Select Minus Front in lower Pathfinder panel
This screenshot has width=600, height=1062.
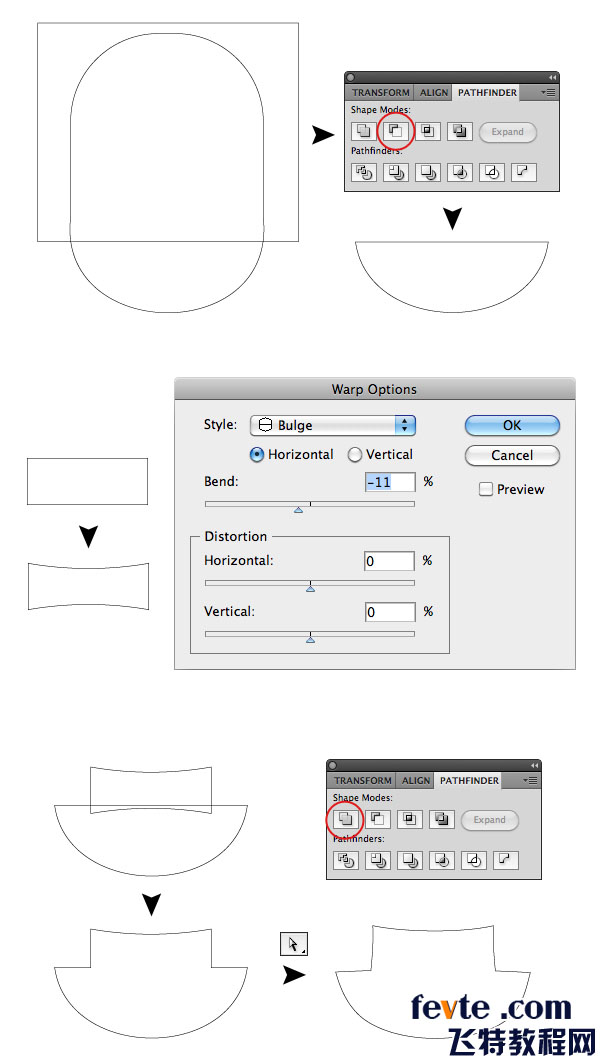coord(378,820)
